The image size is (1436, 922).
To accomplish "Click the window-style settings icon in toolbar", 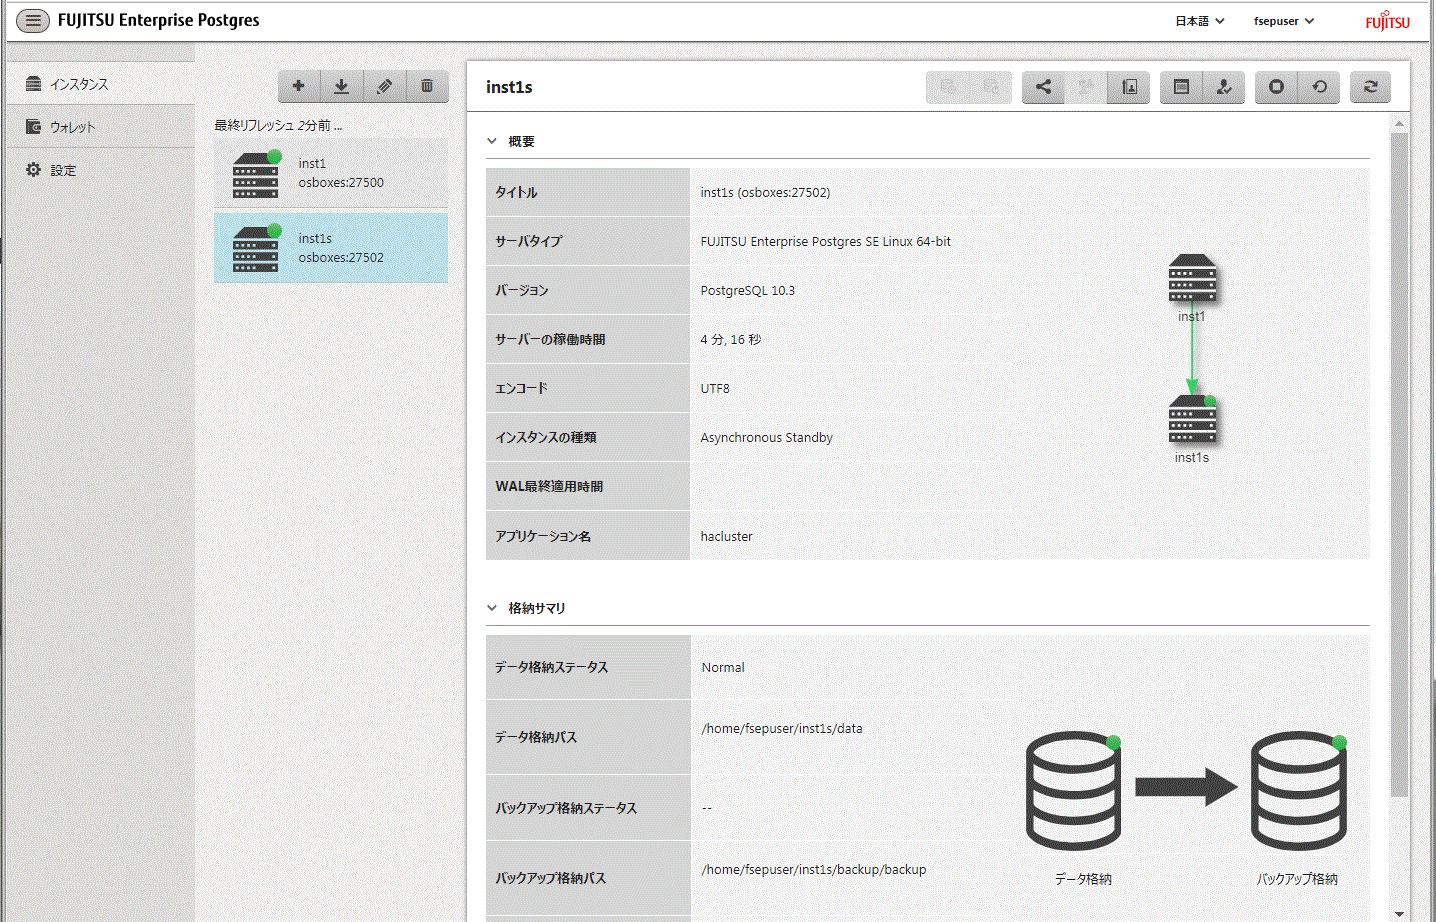I will tap(1181, 87).
